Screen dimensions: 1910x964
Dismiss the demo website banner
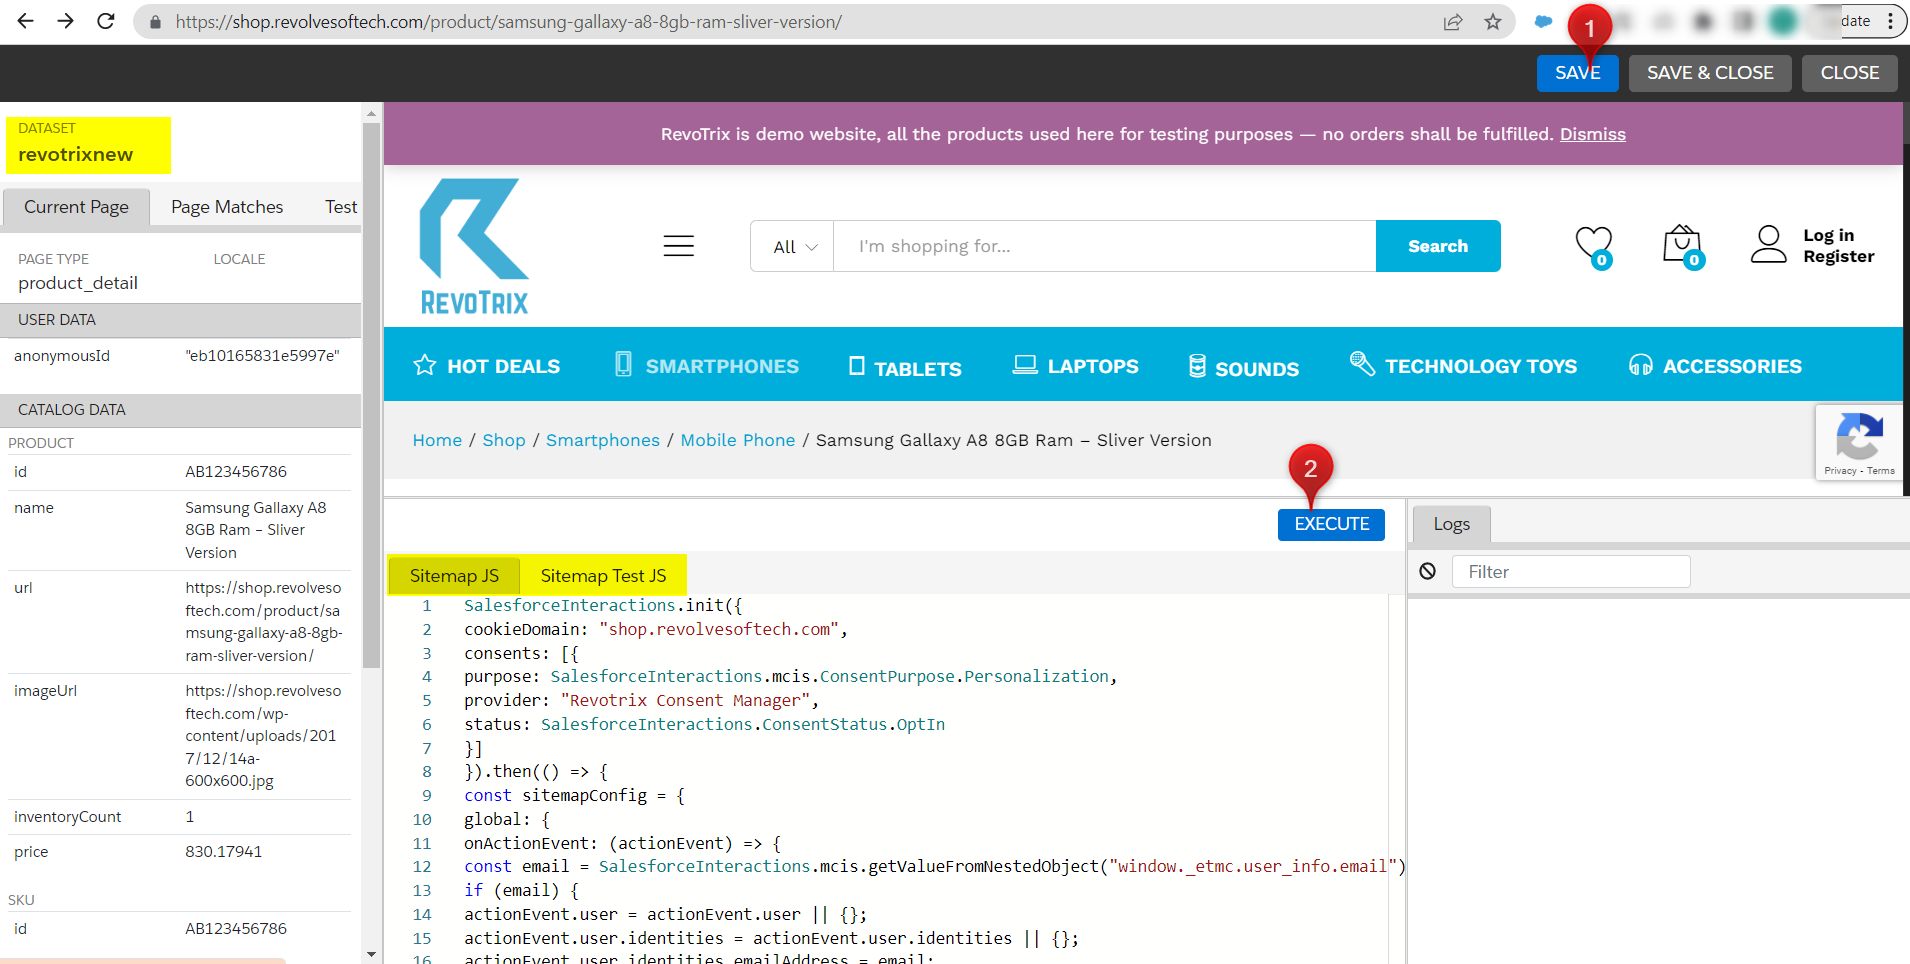point(1592,134)
